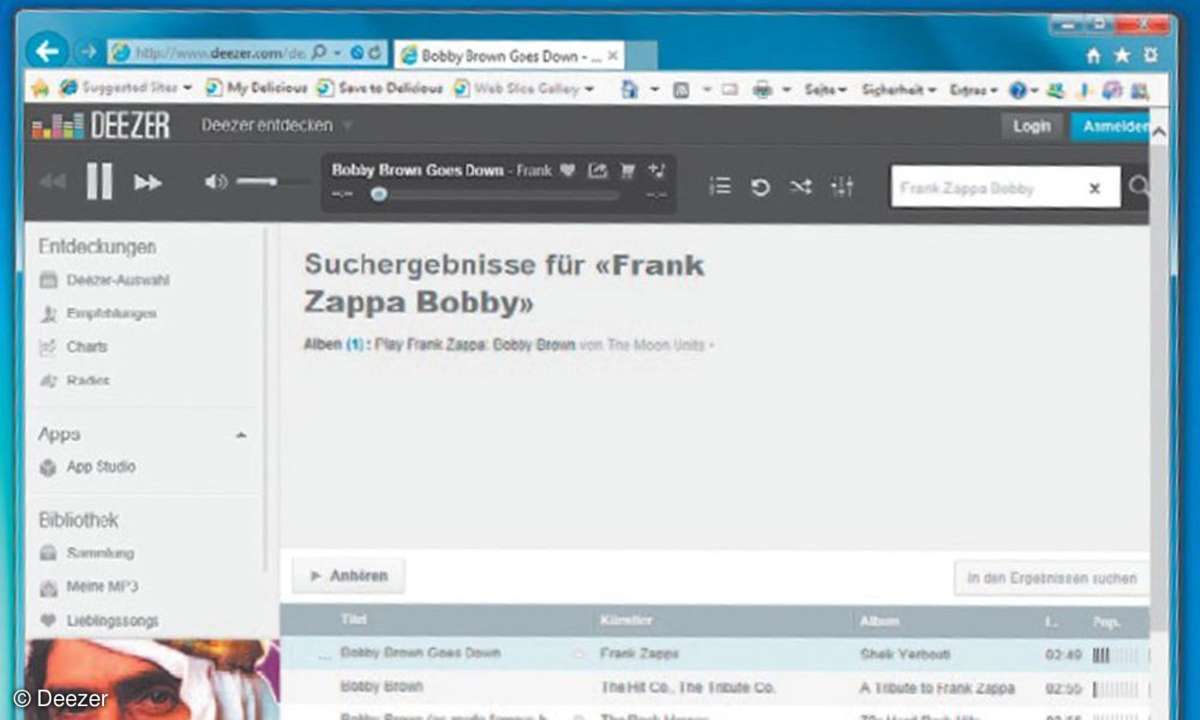Open the play queue list

720,186
